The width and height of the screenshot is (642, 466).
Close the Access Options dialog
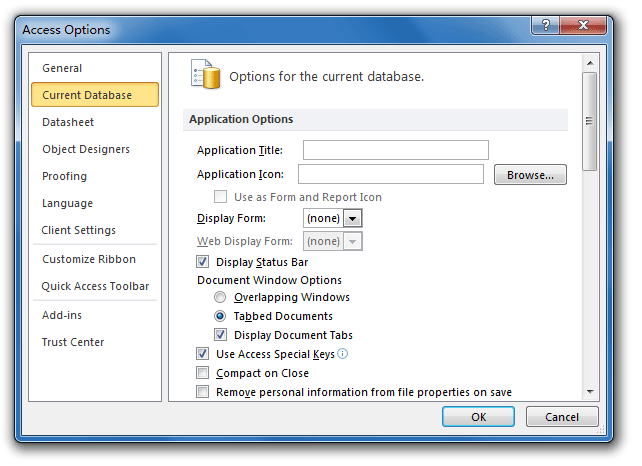click(583, 25)
